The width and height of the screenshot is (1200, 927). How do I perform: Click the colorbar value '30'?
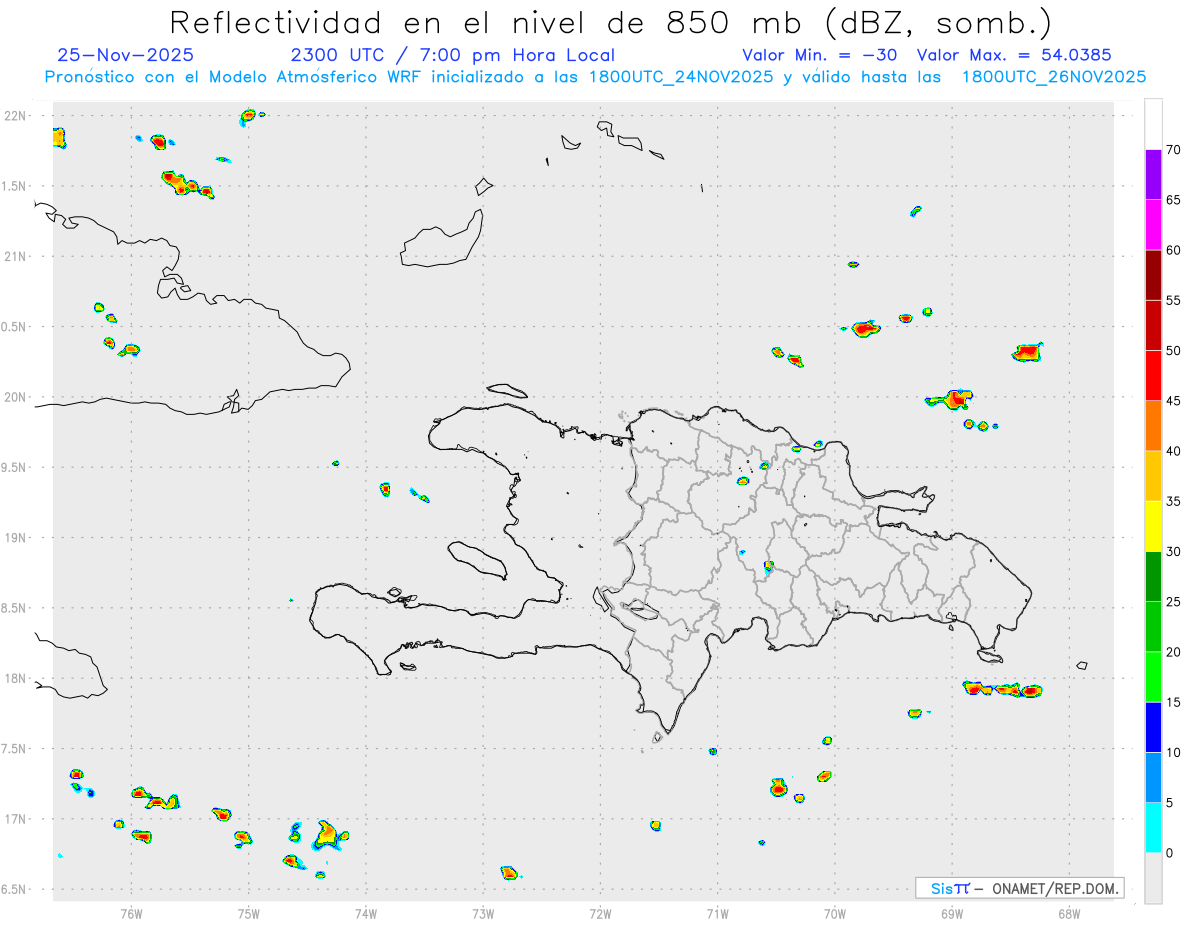tap(1173, 552)
